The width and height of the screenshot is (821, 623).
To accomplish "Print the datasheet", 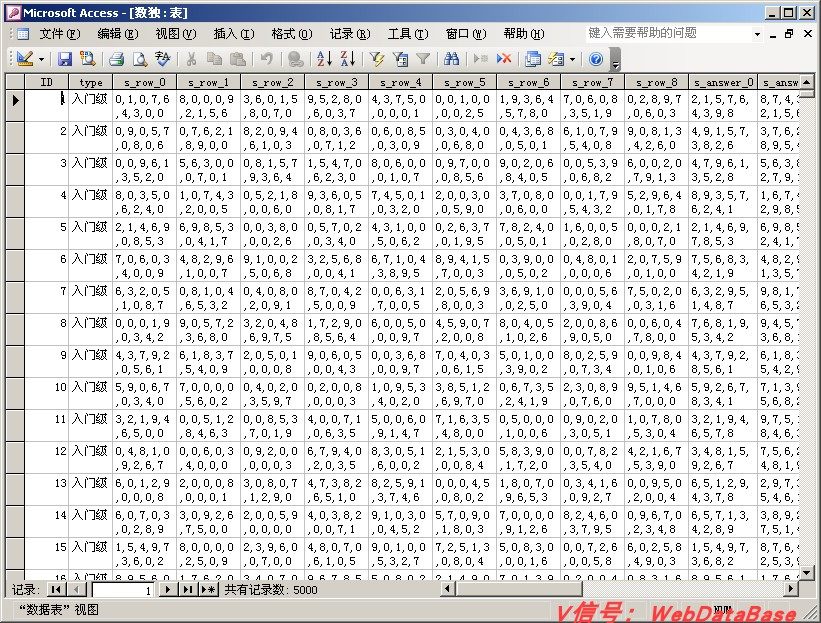I will click(116, 59).
